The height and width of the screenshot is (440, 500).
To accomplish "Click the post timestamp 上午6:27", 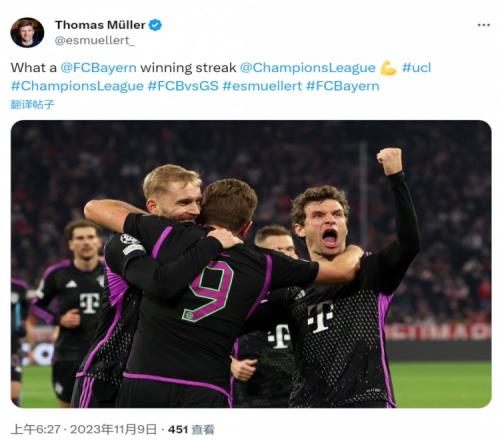I will (35, 429).
